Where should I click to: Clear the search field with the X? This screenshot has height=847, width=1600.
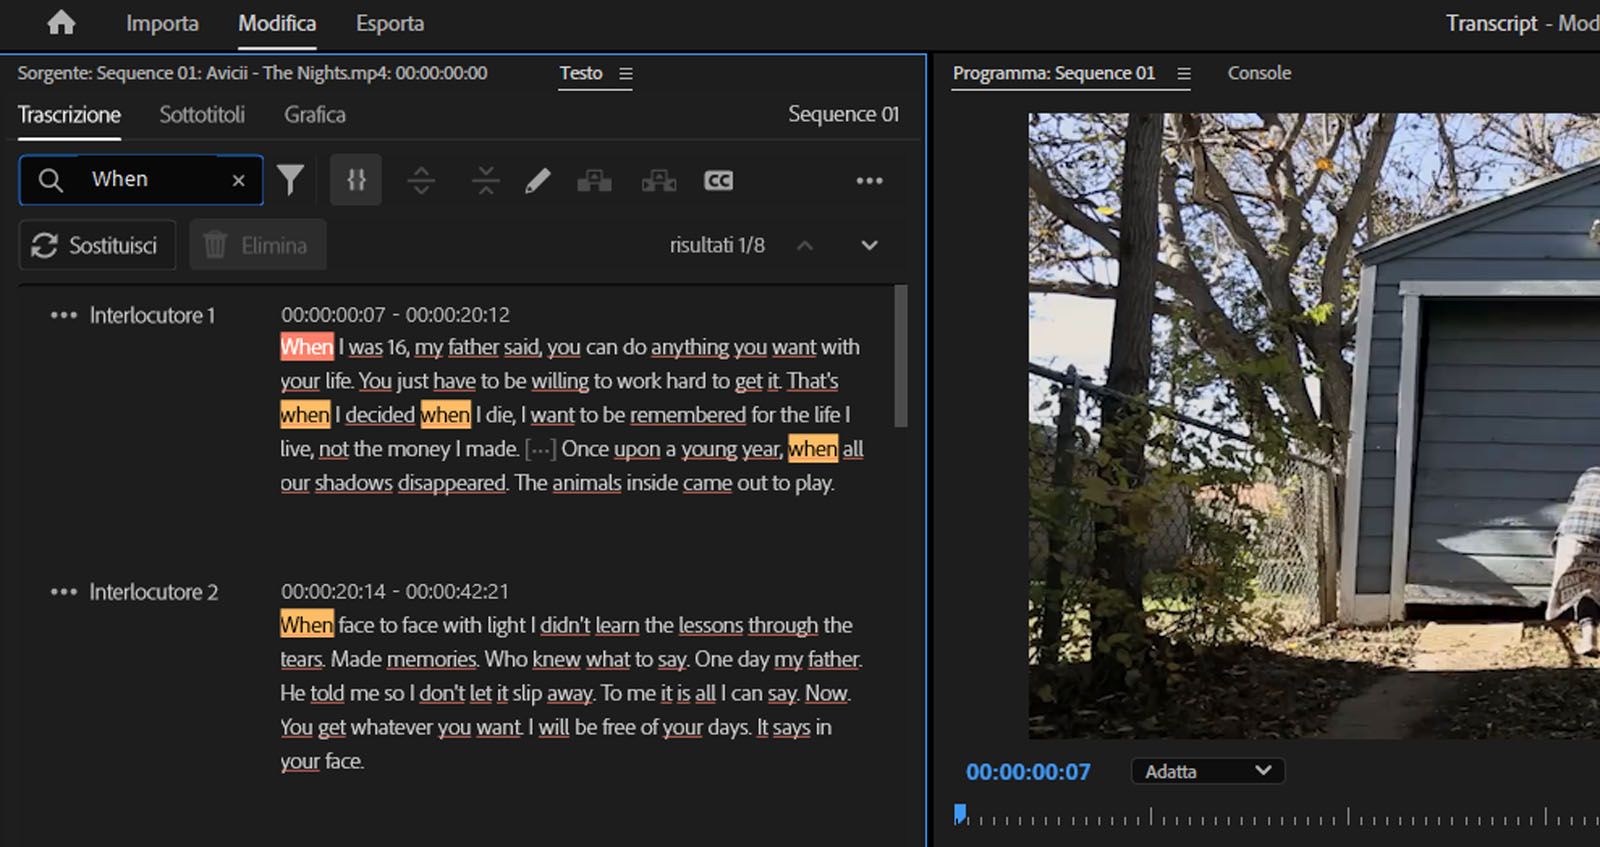pyautogui.click(x=238, y=180)
